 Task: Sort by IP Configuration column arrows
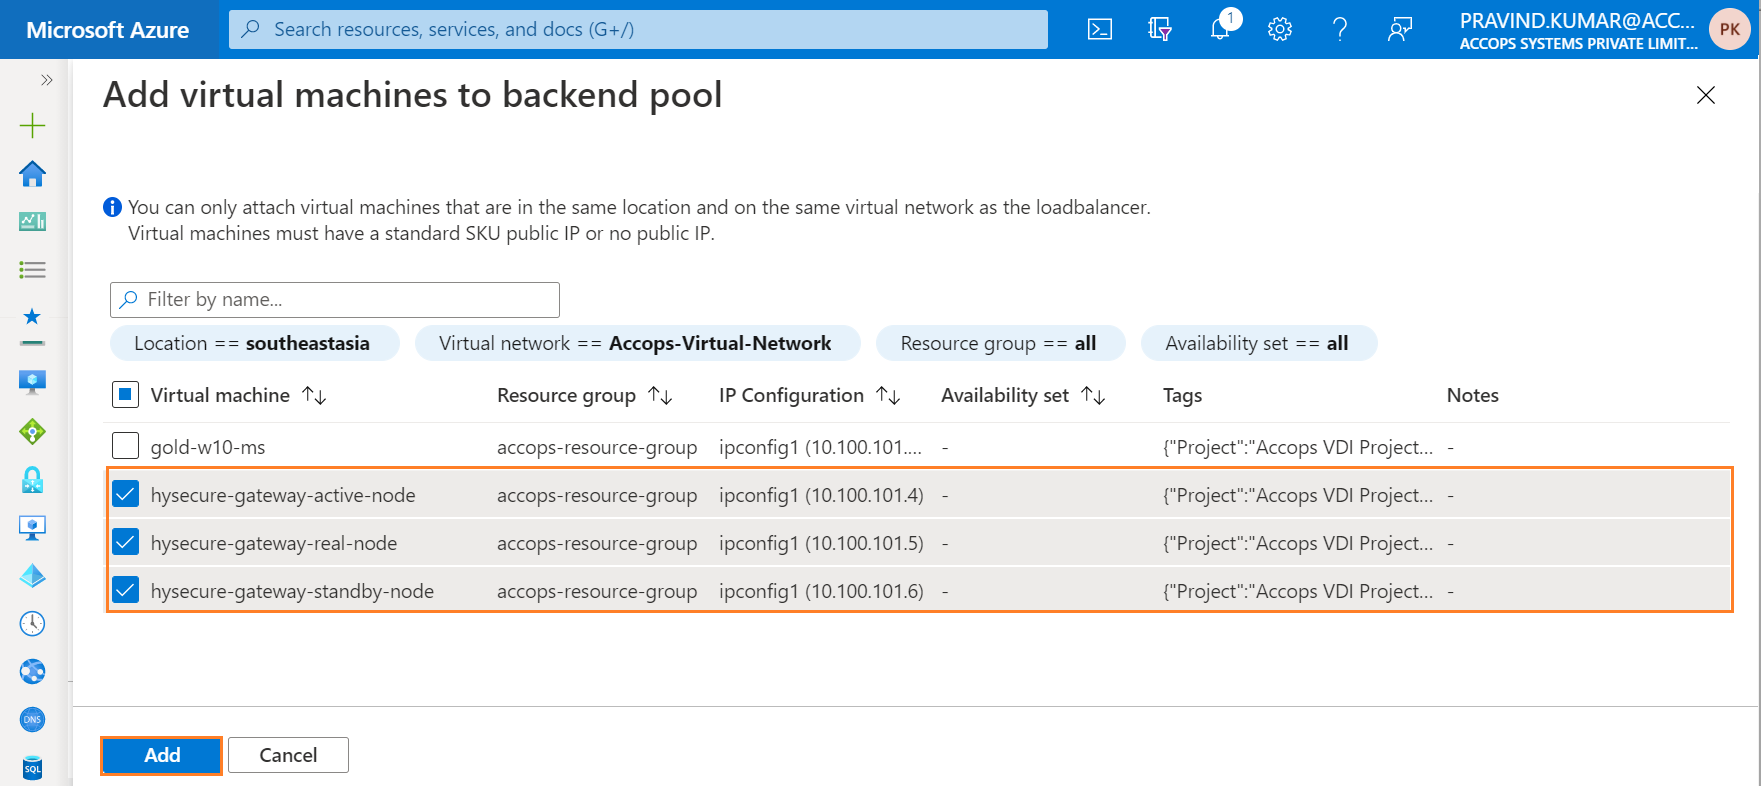coord(888,396)
